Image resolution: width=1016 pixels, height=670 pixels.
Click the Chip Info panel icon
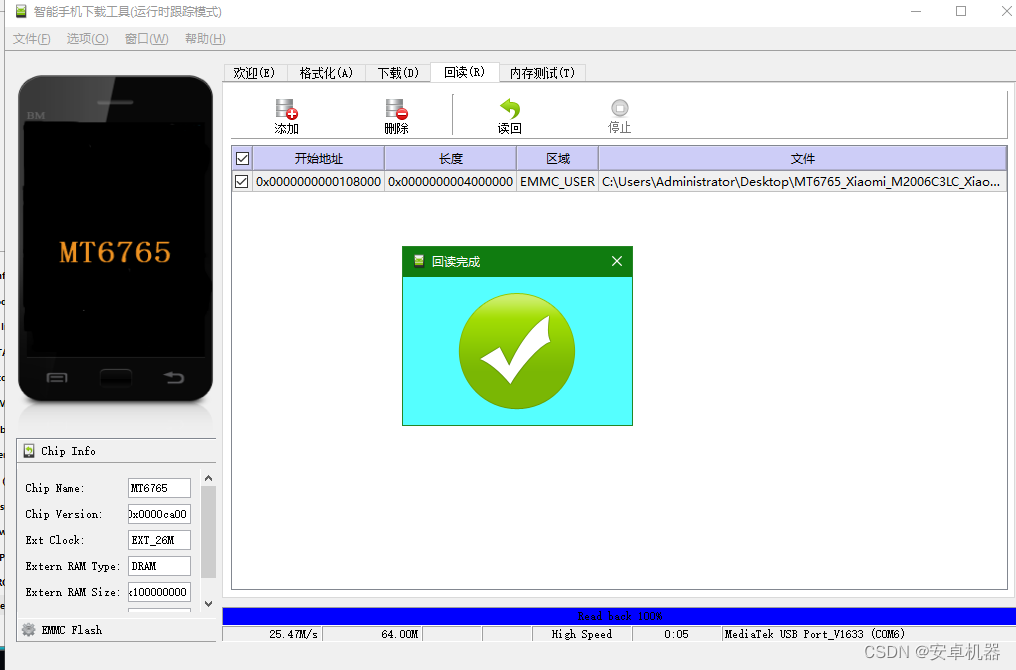click(29, 451)
